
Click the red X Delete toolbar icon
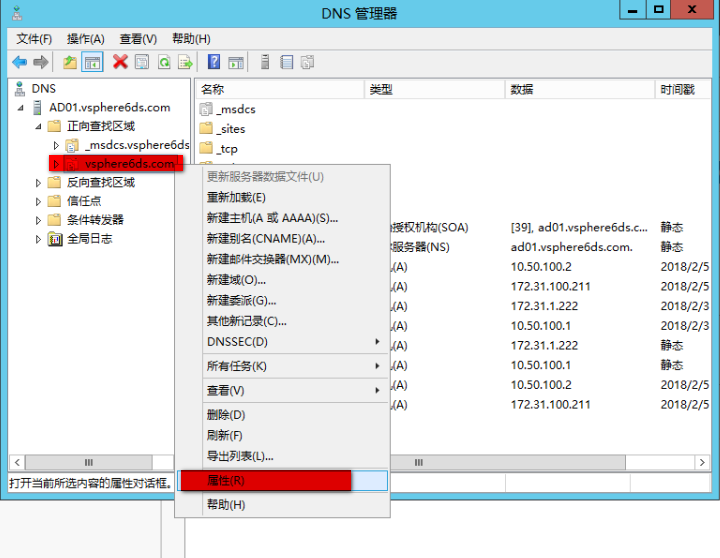(120, 62)
